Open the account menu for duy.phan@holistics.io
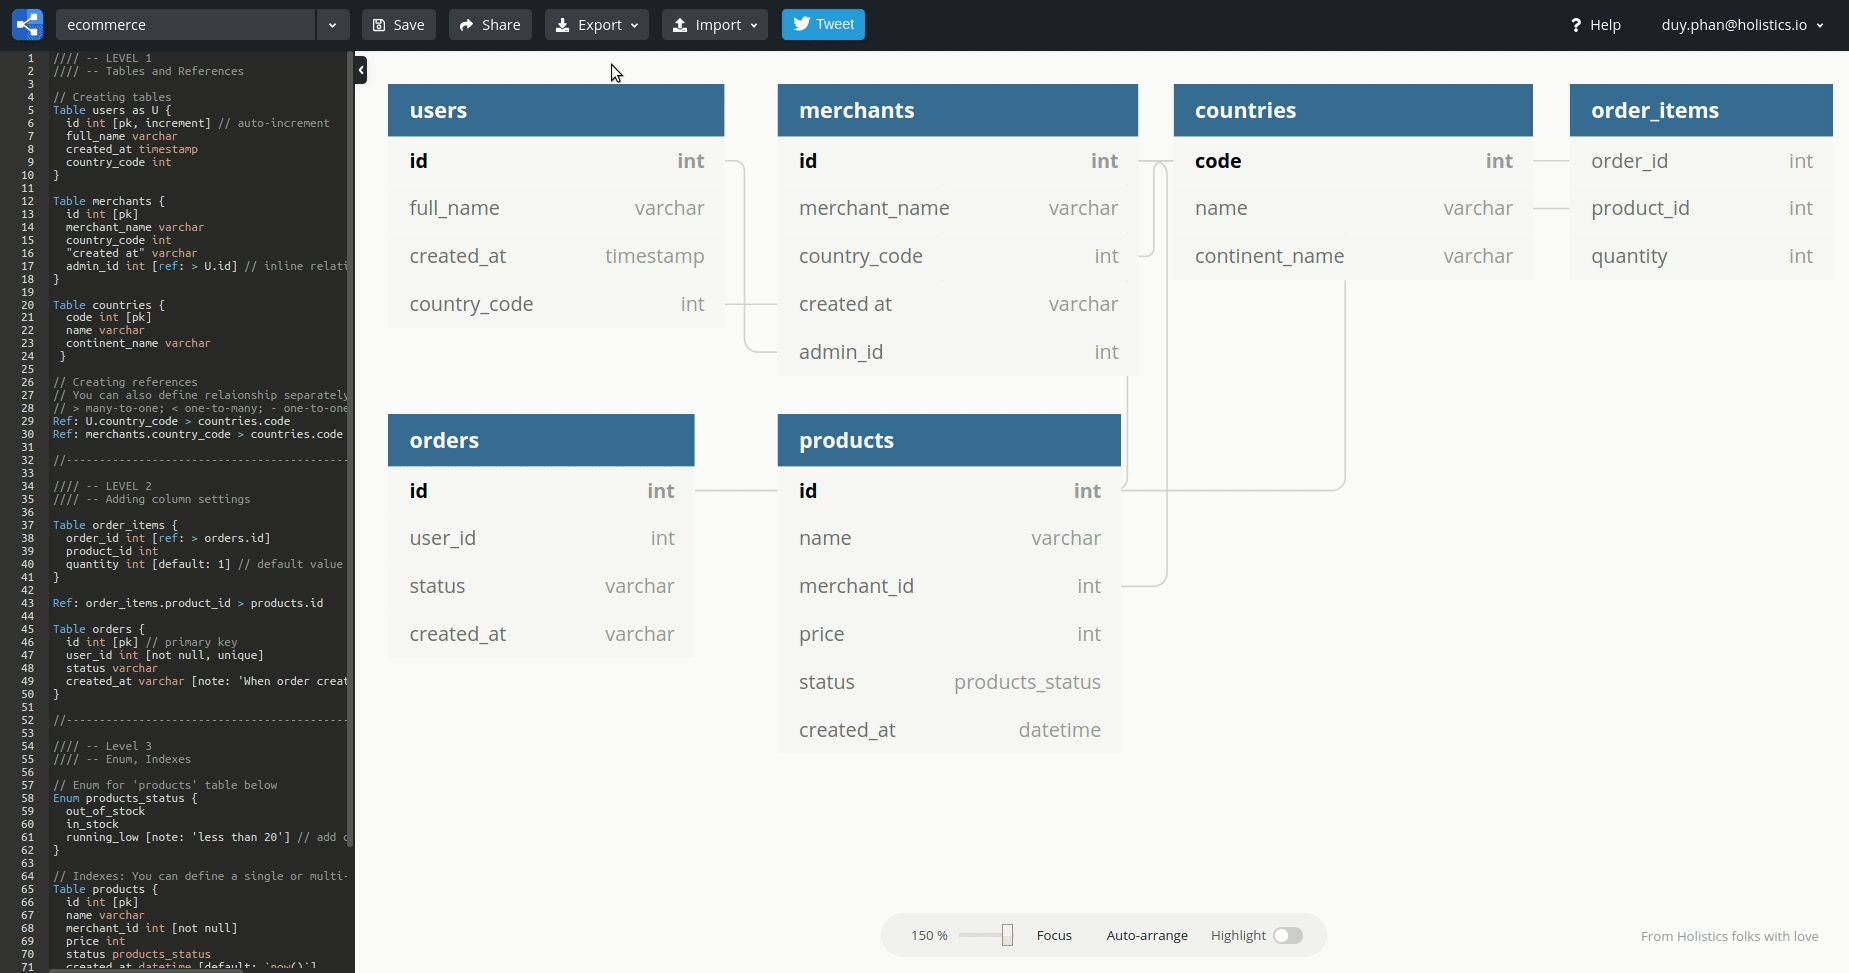 tap(1742, 24)
